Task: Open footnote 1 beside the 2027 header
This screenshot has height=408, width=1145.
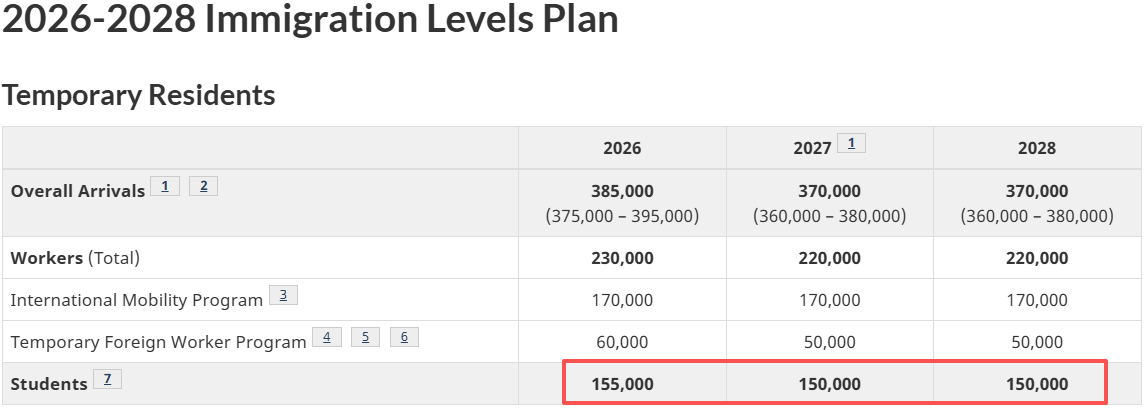Action: pos(851,143)
